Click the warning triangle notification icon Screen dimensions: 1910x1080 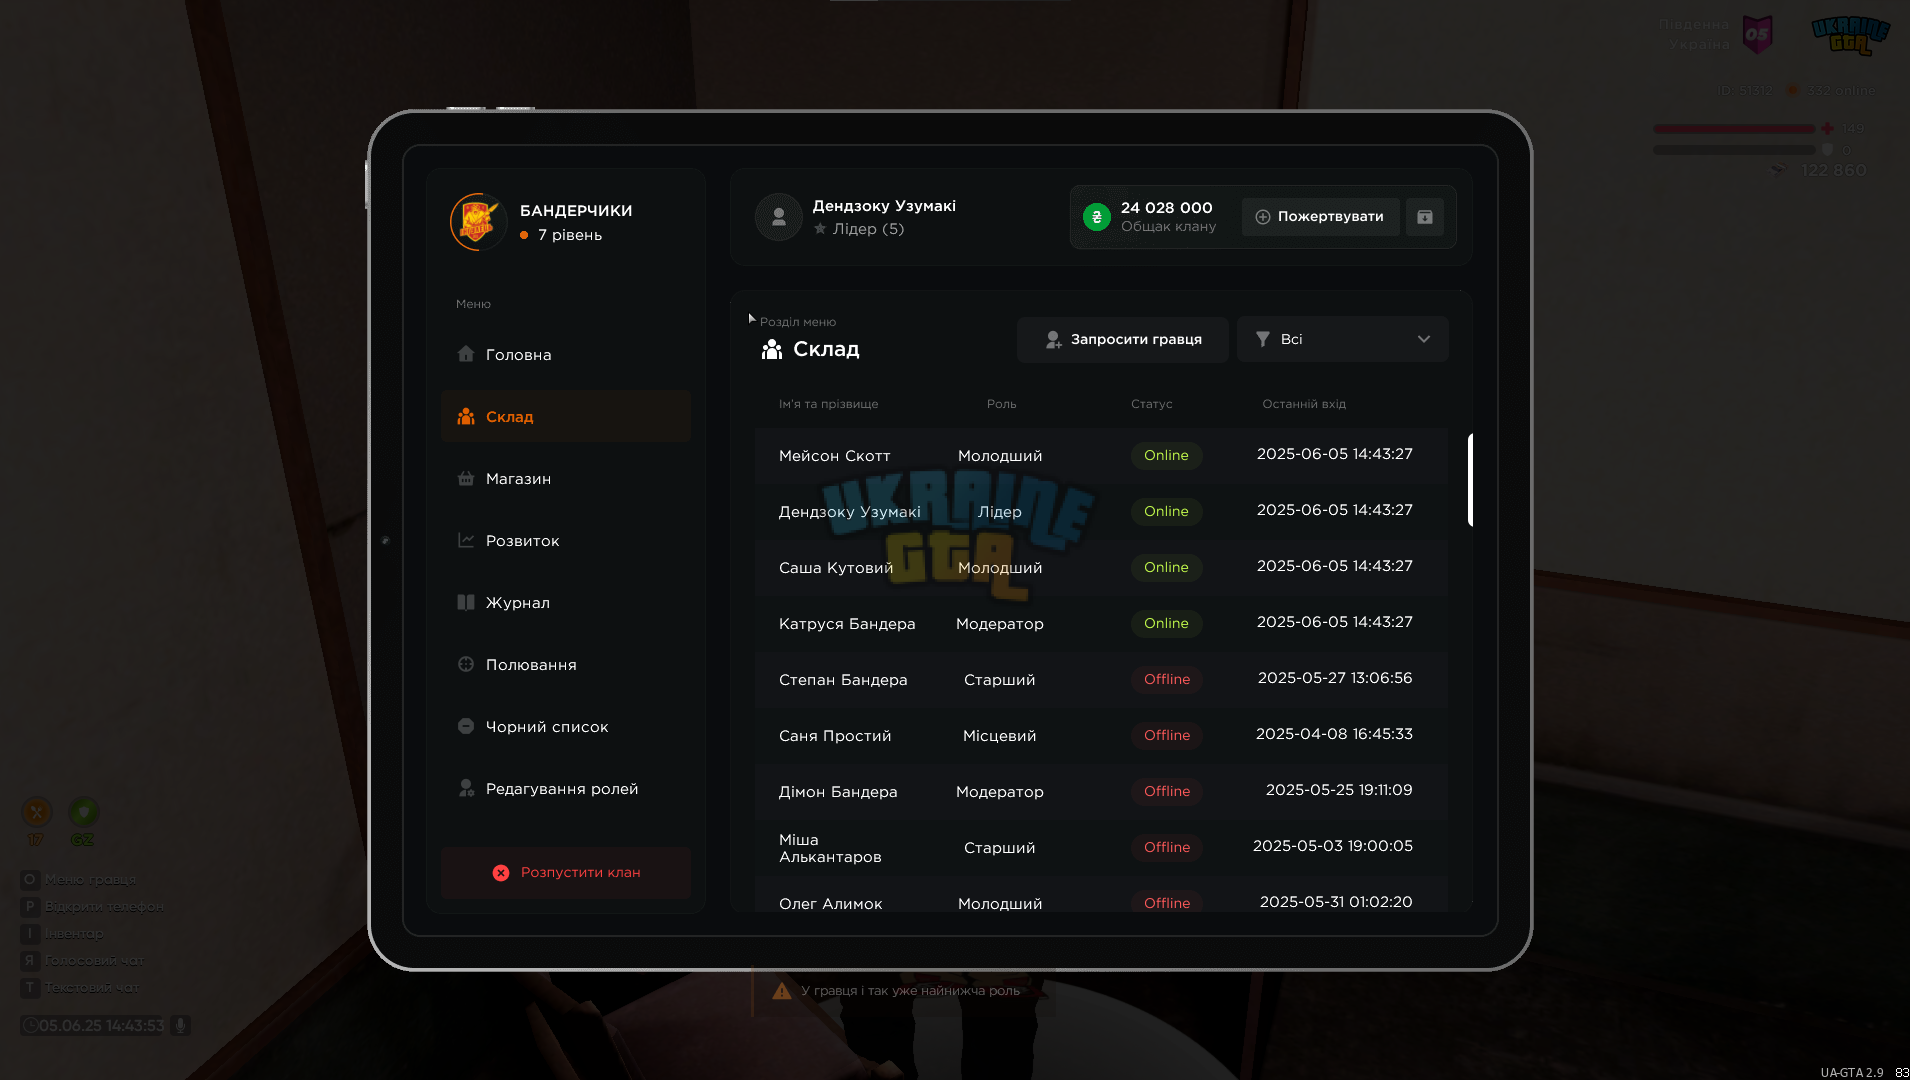(782, 991)
